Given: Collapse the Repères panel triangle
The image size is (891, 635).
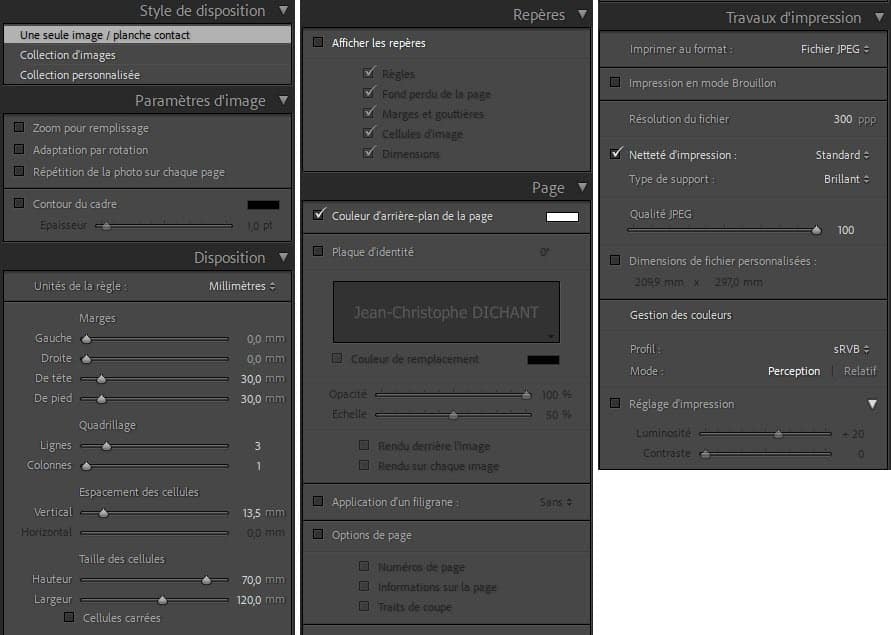Looking at the screenshot, I should pyautogui.click(x=582, y=15).
